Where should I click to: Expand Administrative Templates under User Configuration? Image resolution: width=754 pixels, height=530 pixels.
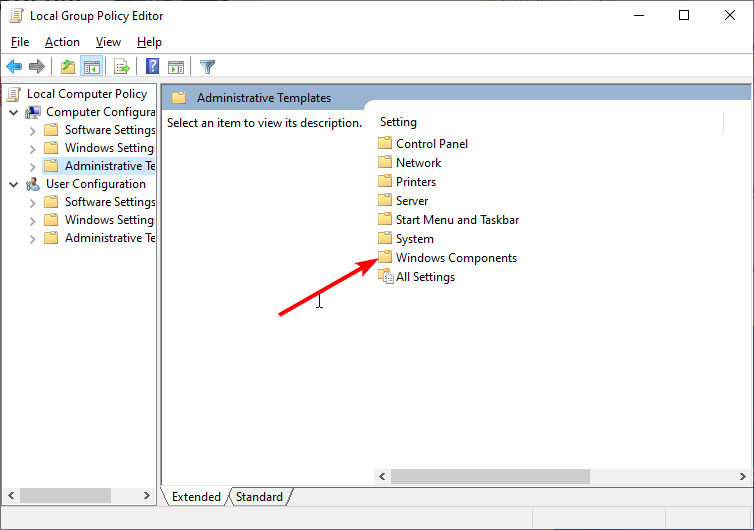[32, 239]
